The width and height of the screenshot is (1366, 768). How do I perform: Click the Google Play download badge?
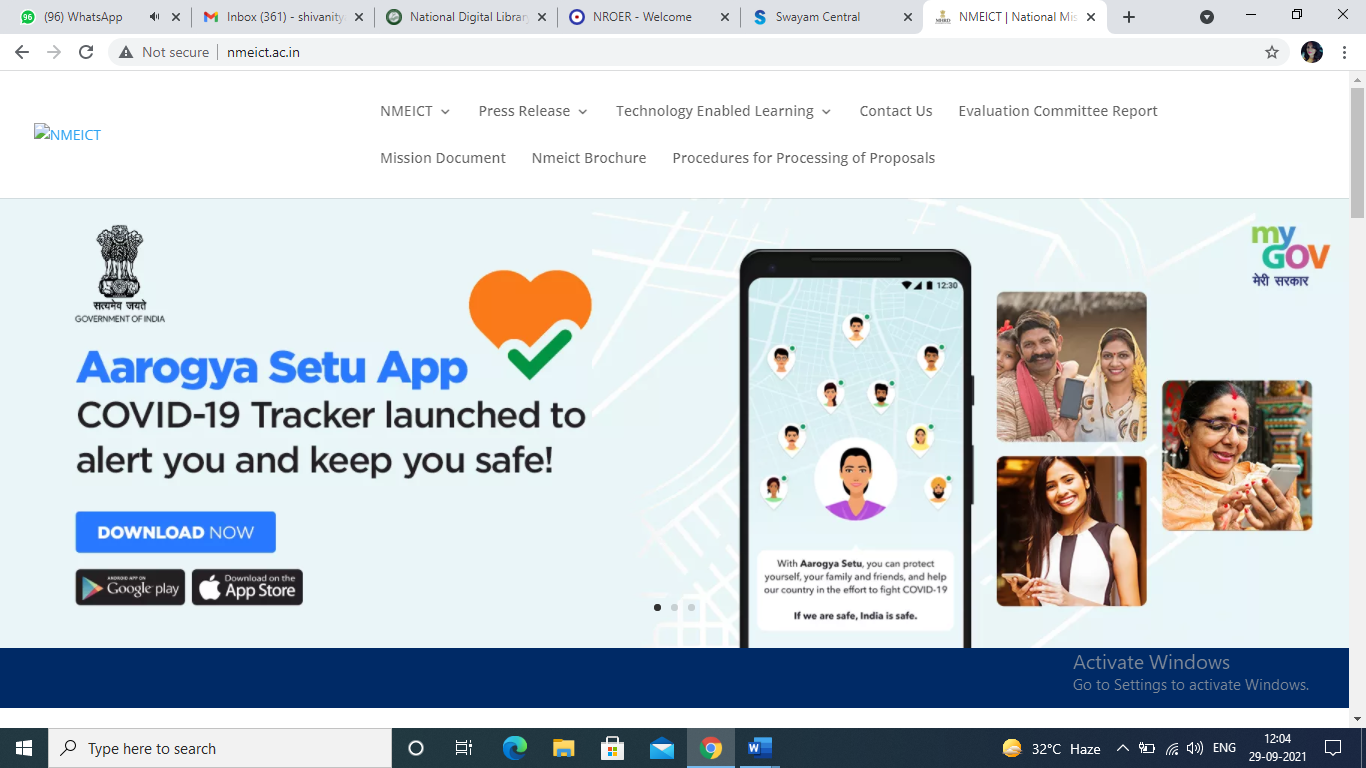click(130, 588)
